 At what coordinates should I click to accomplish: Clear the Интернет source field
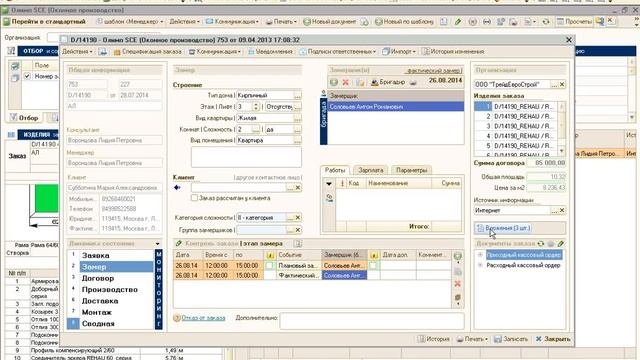[x=562, y=211]
